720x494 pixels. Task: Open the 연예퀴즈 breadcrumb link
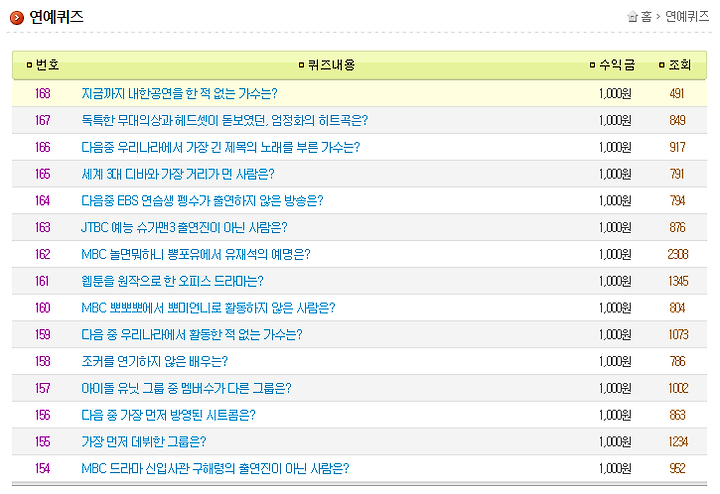point(687,17)
